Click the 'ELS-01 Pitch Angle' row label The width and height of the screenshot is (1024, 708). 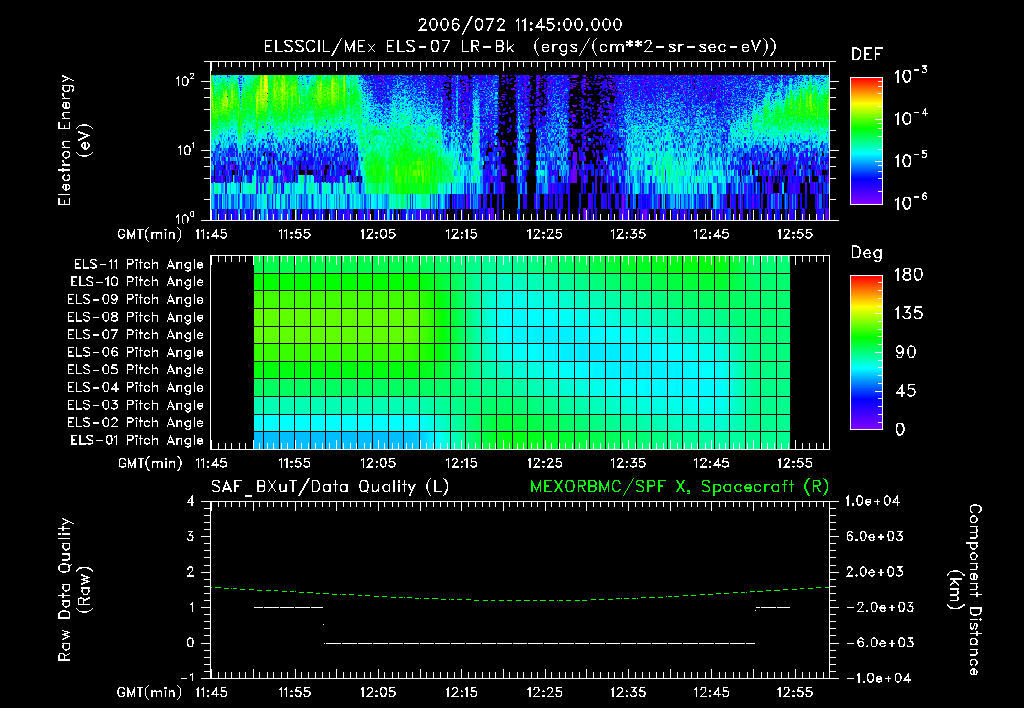(x=137, y=440)
